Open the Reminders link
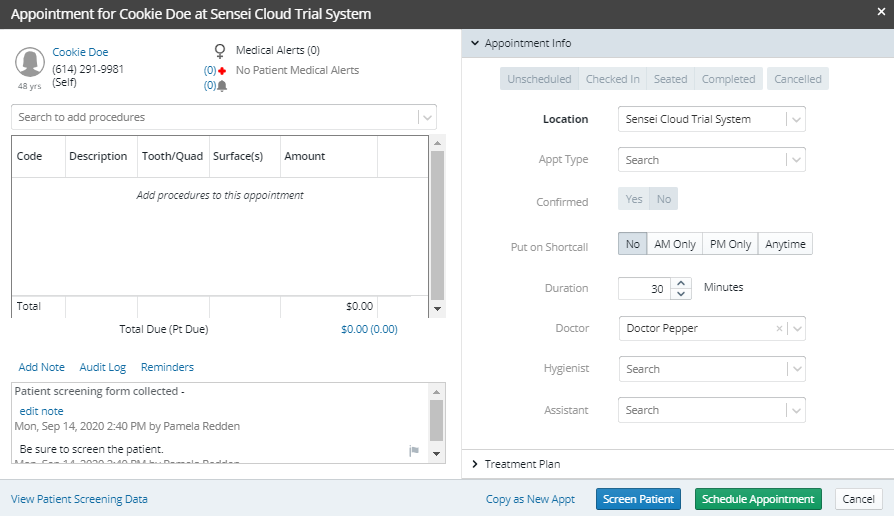The image size is (894, 516). [x=167, y=367]
